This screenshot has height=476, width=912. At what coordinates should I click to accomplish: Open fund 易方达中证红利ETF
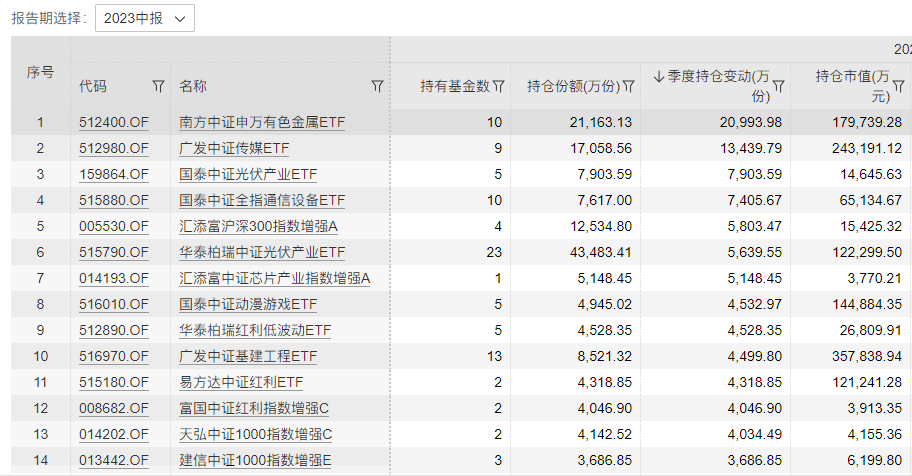click(241, 382)
